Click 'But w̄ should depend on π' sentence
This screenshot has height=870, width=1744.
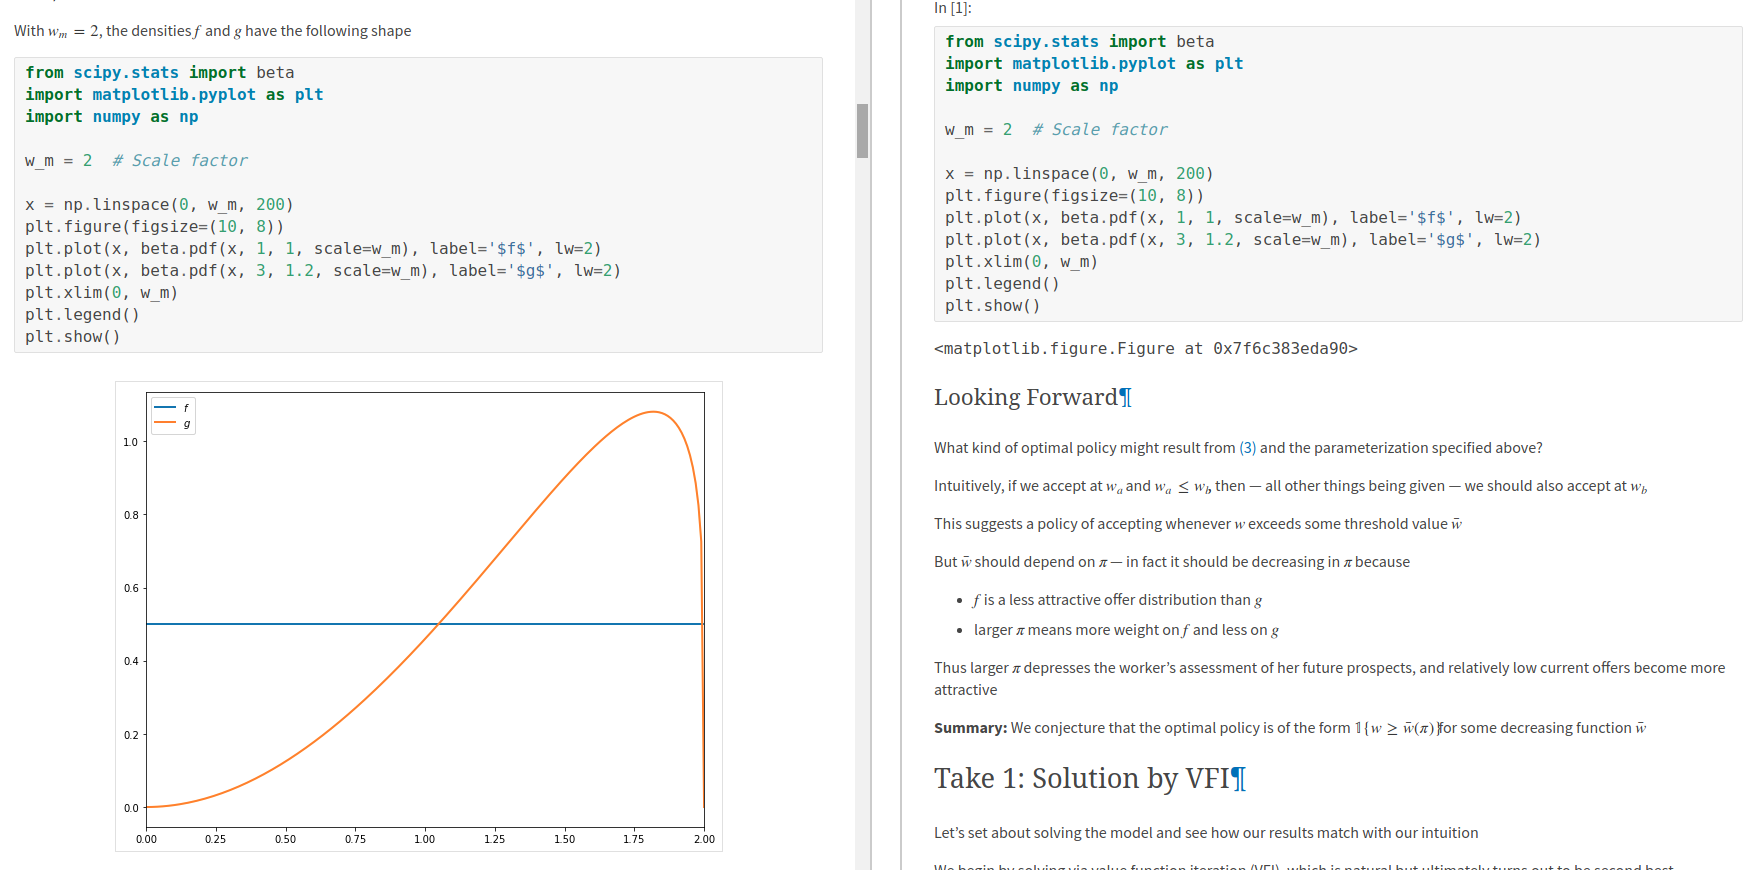(1172, 562)
